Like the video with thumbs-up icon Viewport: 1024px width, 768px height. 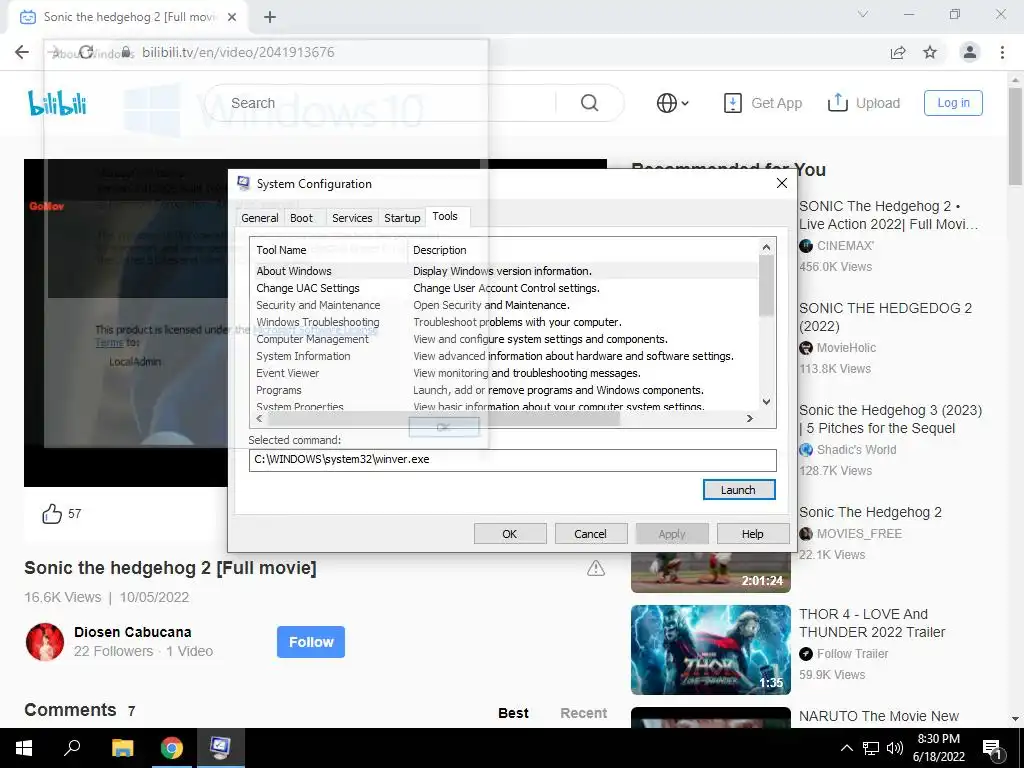coord(52,514)
